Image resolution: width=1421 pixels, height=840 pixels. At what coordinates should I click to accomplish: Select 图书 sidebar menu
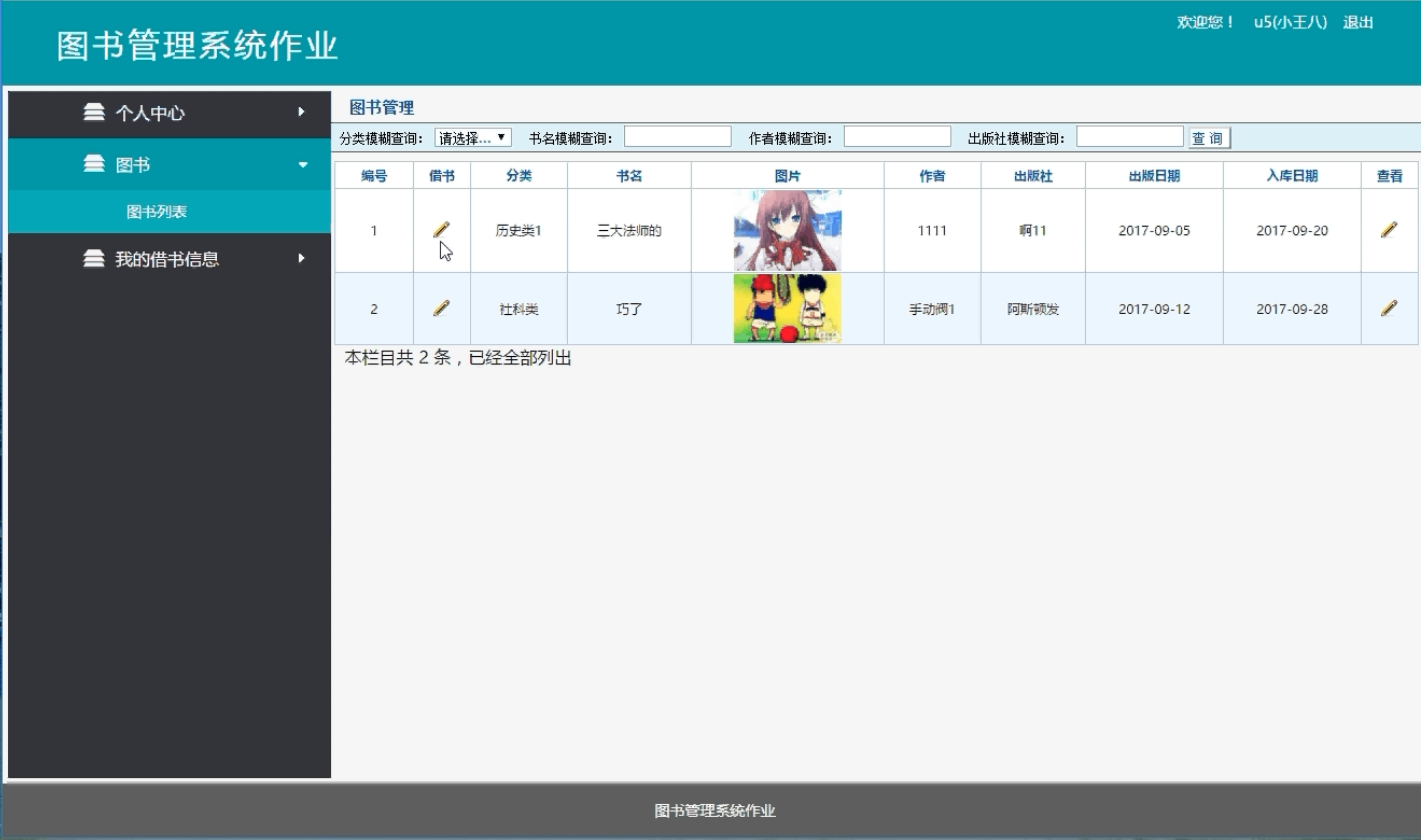tap(169, 165)
